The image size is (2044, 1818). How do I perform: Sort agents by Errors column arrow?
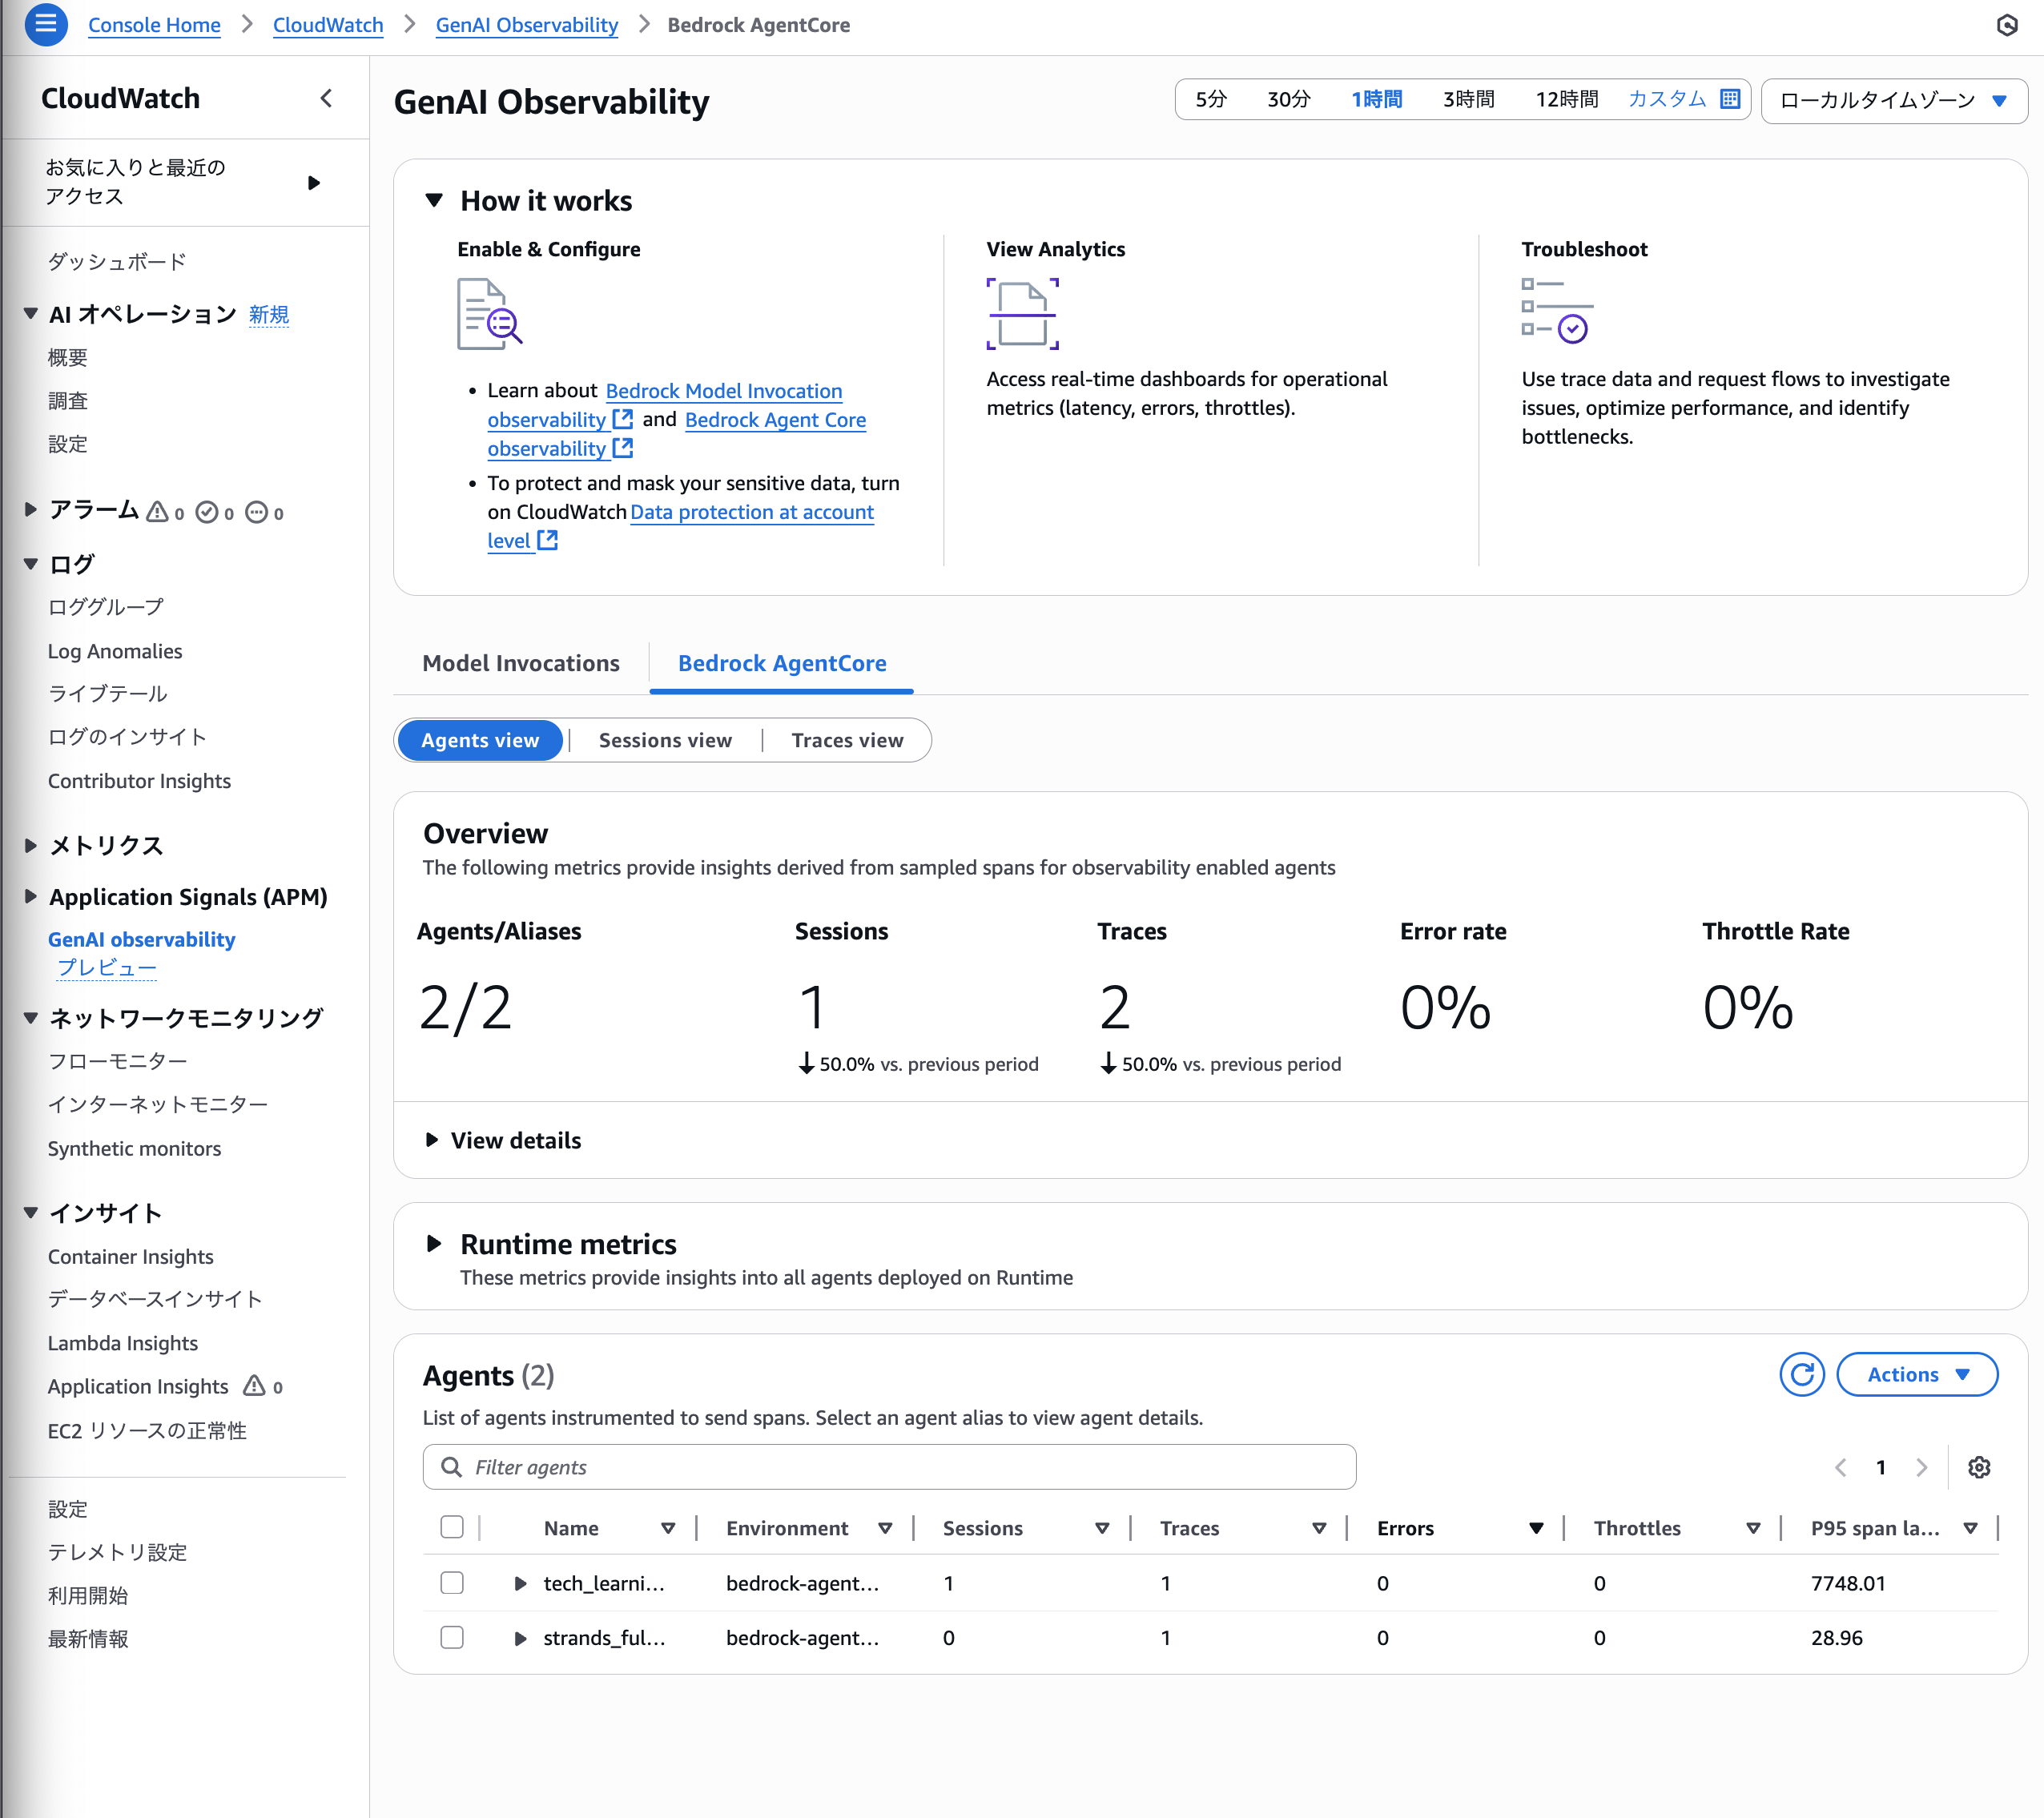[x=1536, y=1528]
